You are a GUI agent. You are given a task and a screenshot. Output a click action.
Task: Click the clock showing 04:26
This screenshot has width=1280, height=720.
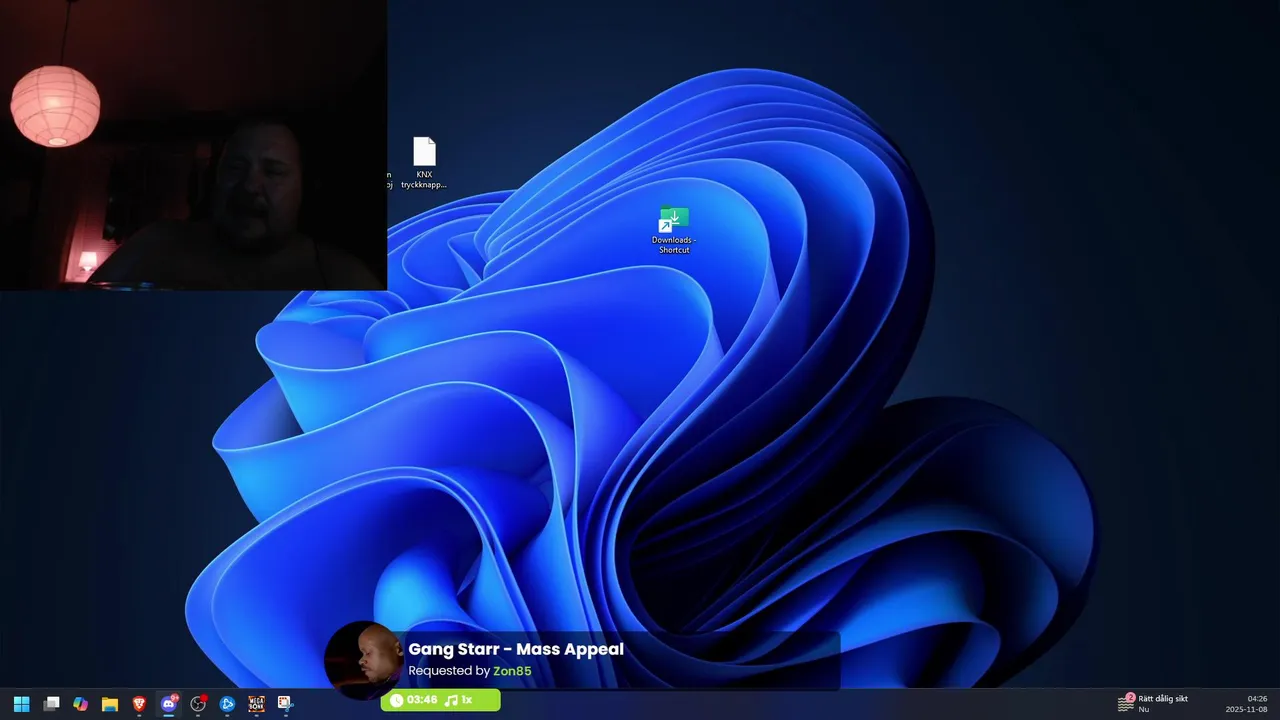pos(1257,698)
